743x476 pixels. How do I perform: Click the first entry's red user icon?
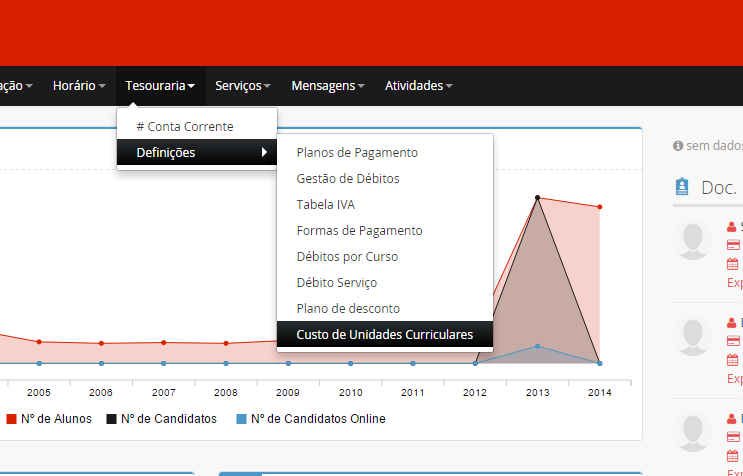point(732,227)
